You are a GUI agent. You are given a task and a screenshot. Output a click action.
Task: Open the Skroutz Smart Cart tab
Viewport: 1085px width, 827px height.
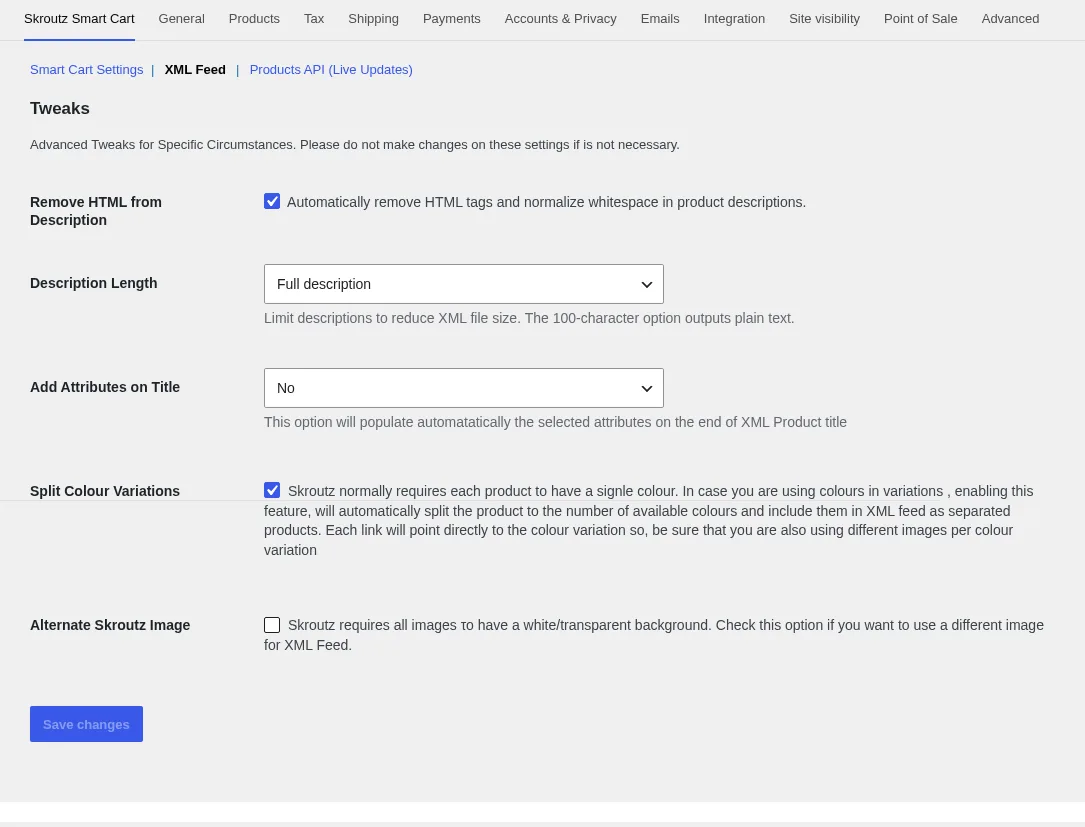[79, 19]
